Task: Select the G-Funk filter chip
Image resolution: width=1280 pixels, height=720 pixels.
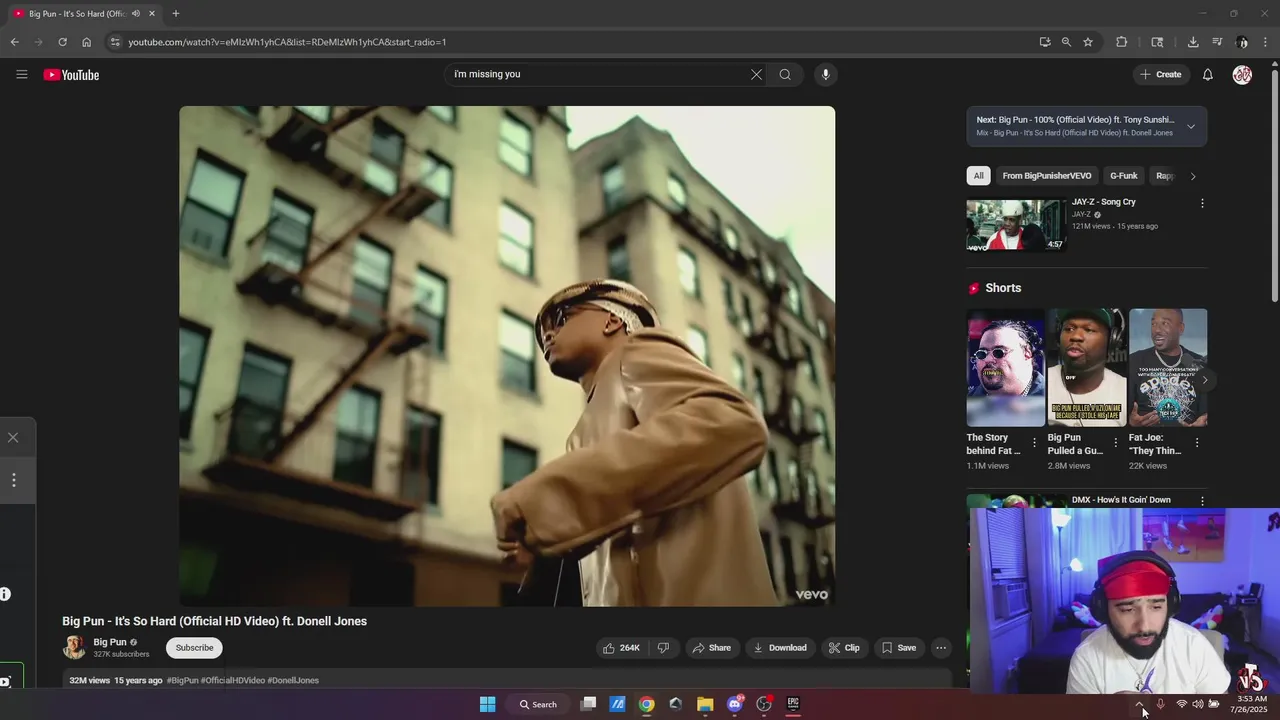Action: point(1123,176)
